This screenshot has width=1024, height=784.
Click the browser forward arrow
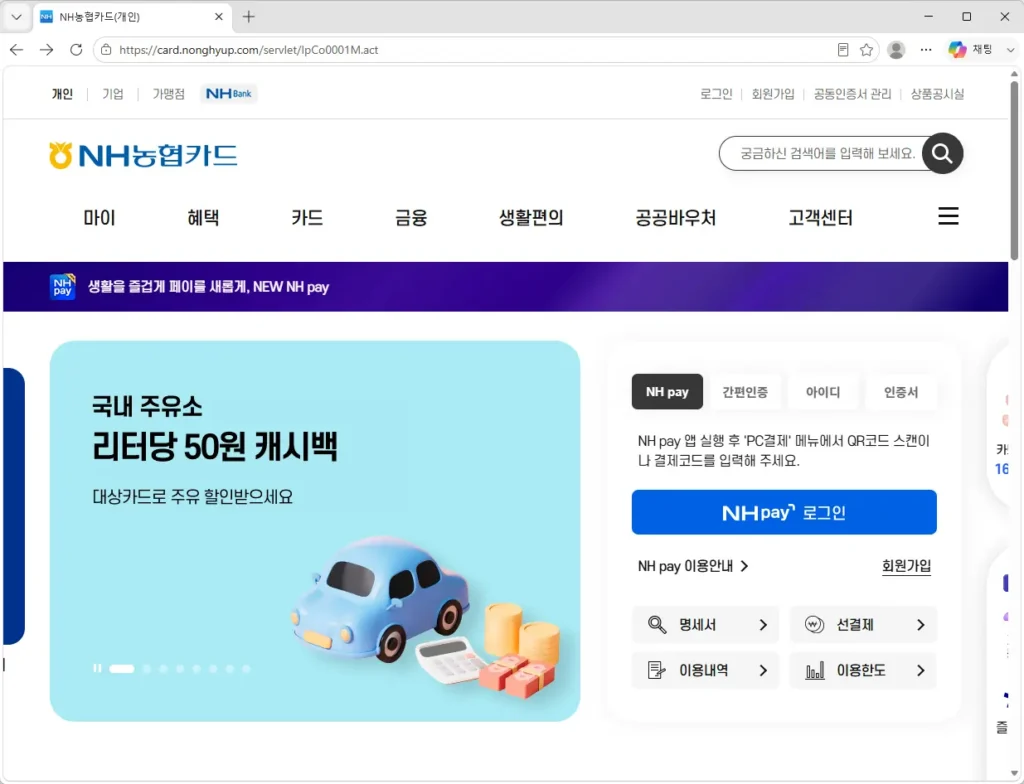pos(46,50)
